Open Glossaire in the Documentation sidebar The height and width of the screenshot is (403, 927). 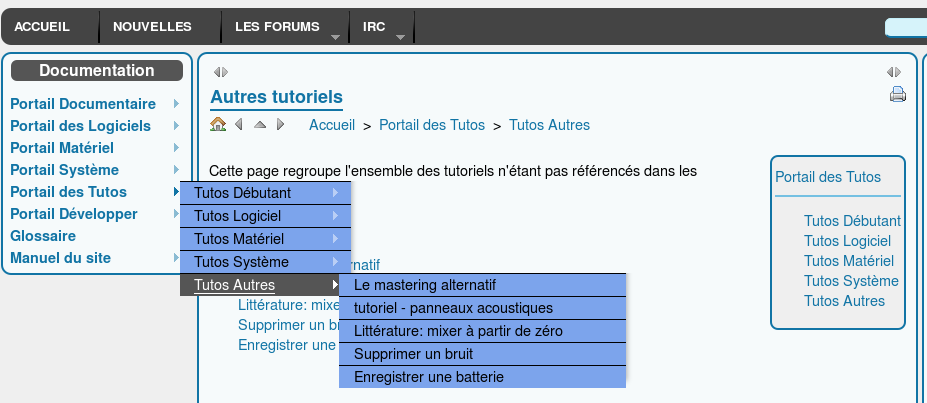point(43,236)
